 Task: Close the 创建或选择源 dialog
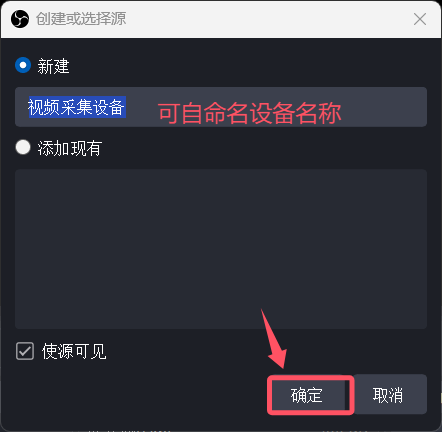coord(420,19)
